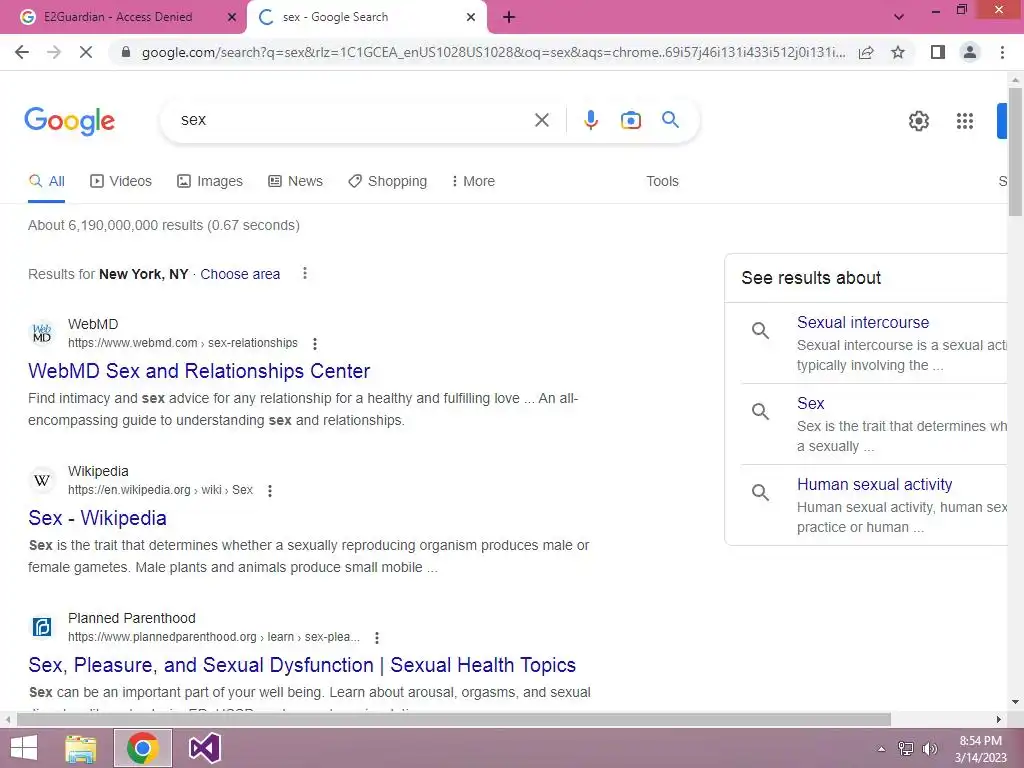Open Chrome three-dot menu

(1002, 52)
